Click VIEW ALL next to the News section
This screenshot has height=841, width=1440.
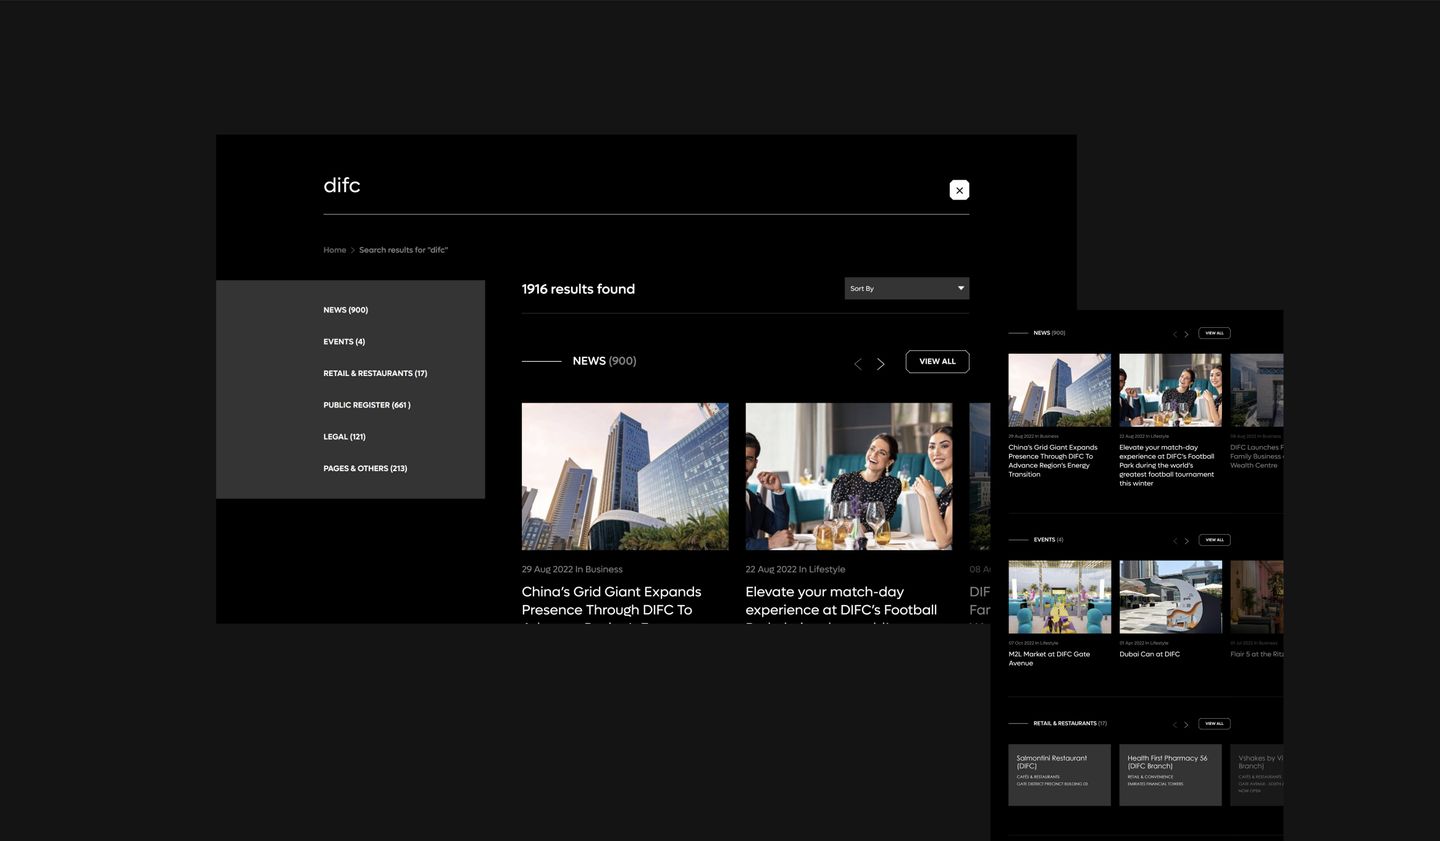click(x=937, y=361)
